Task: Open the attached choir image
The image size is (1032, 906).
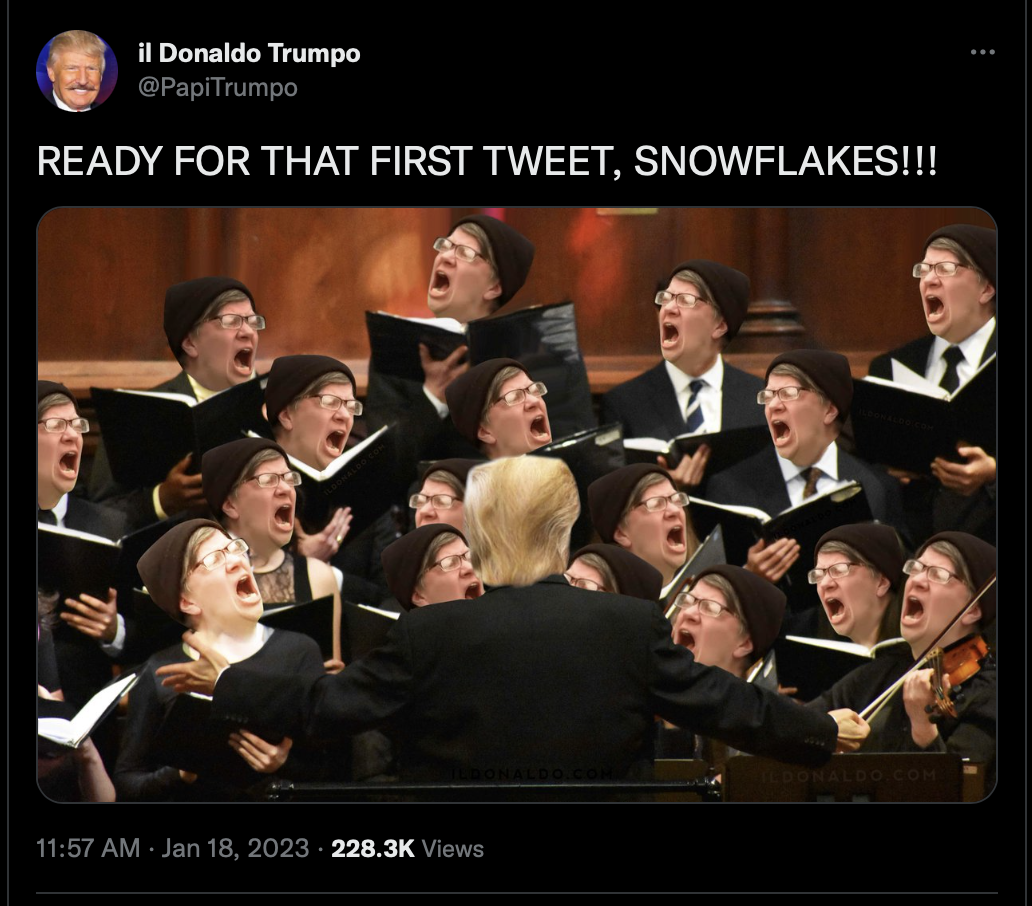Action: click(517, 505)
